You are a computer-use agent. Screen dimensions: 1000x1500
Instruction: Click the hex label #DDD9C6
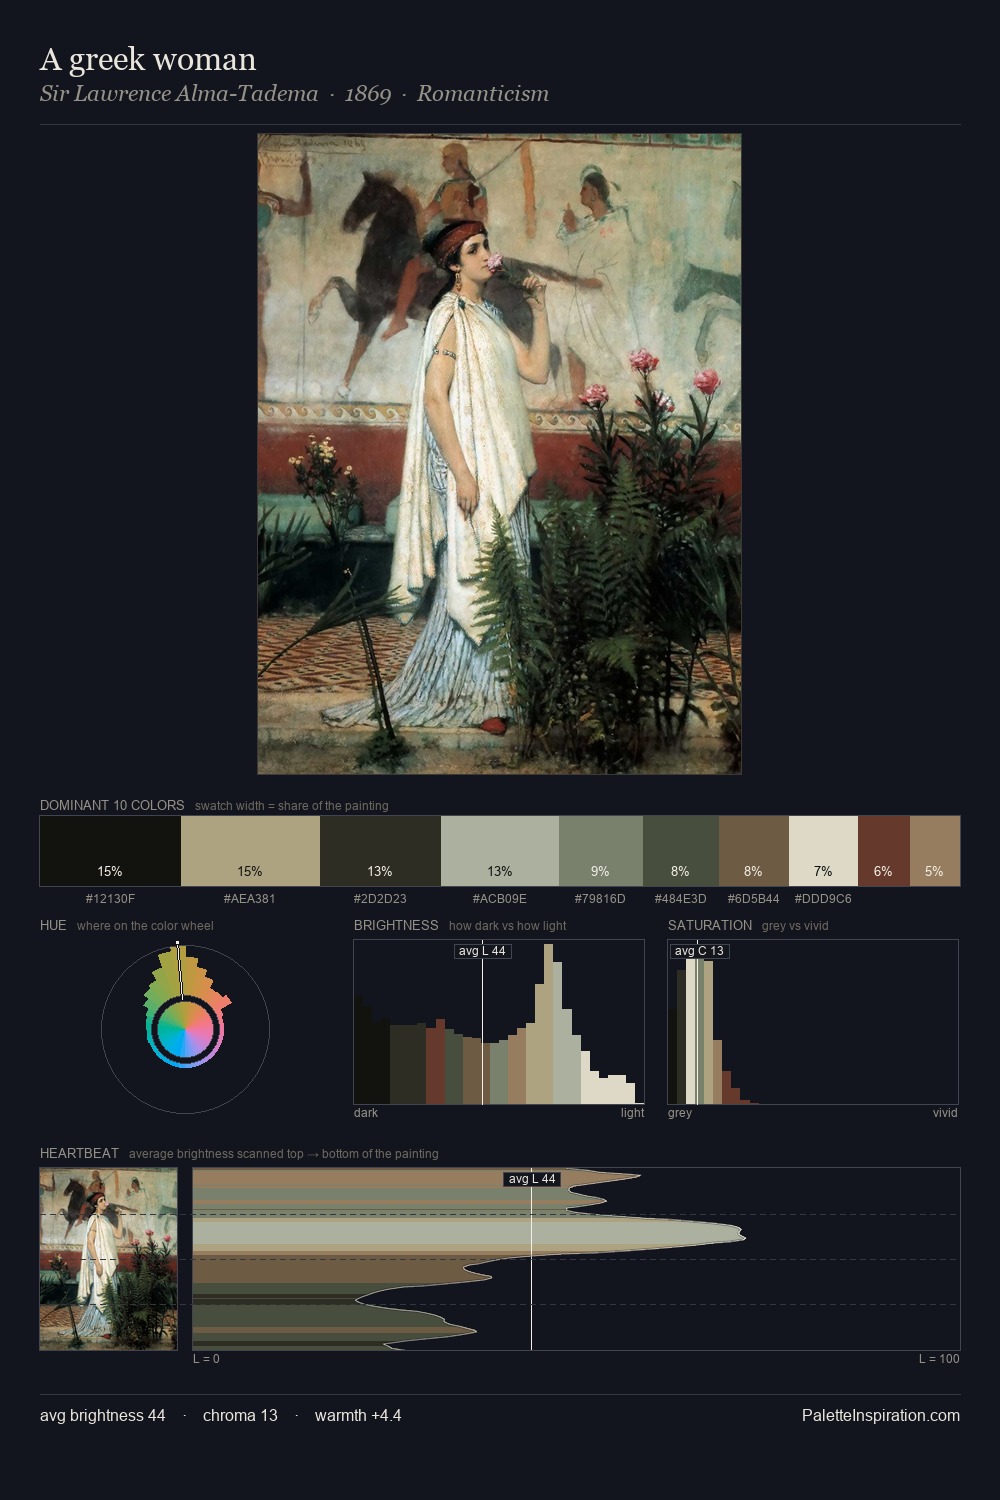823,899
